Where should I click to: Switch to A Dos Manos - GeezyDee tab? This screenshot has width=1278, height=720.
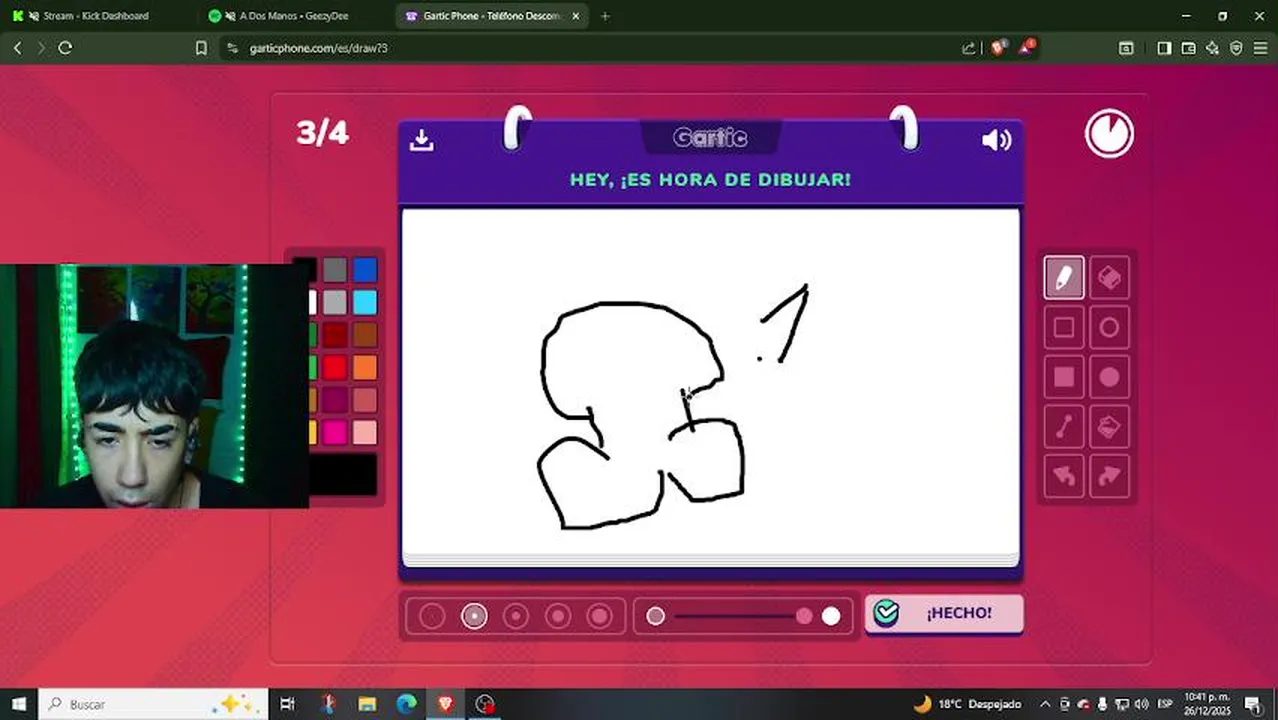tap(294, 16)
